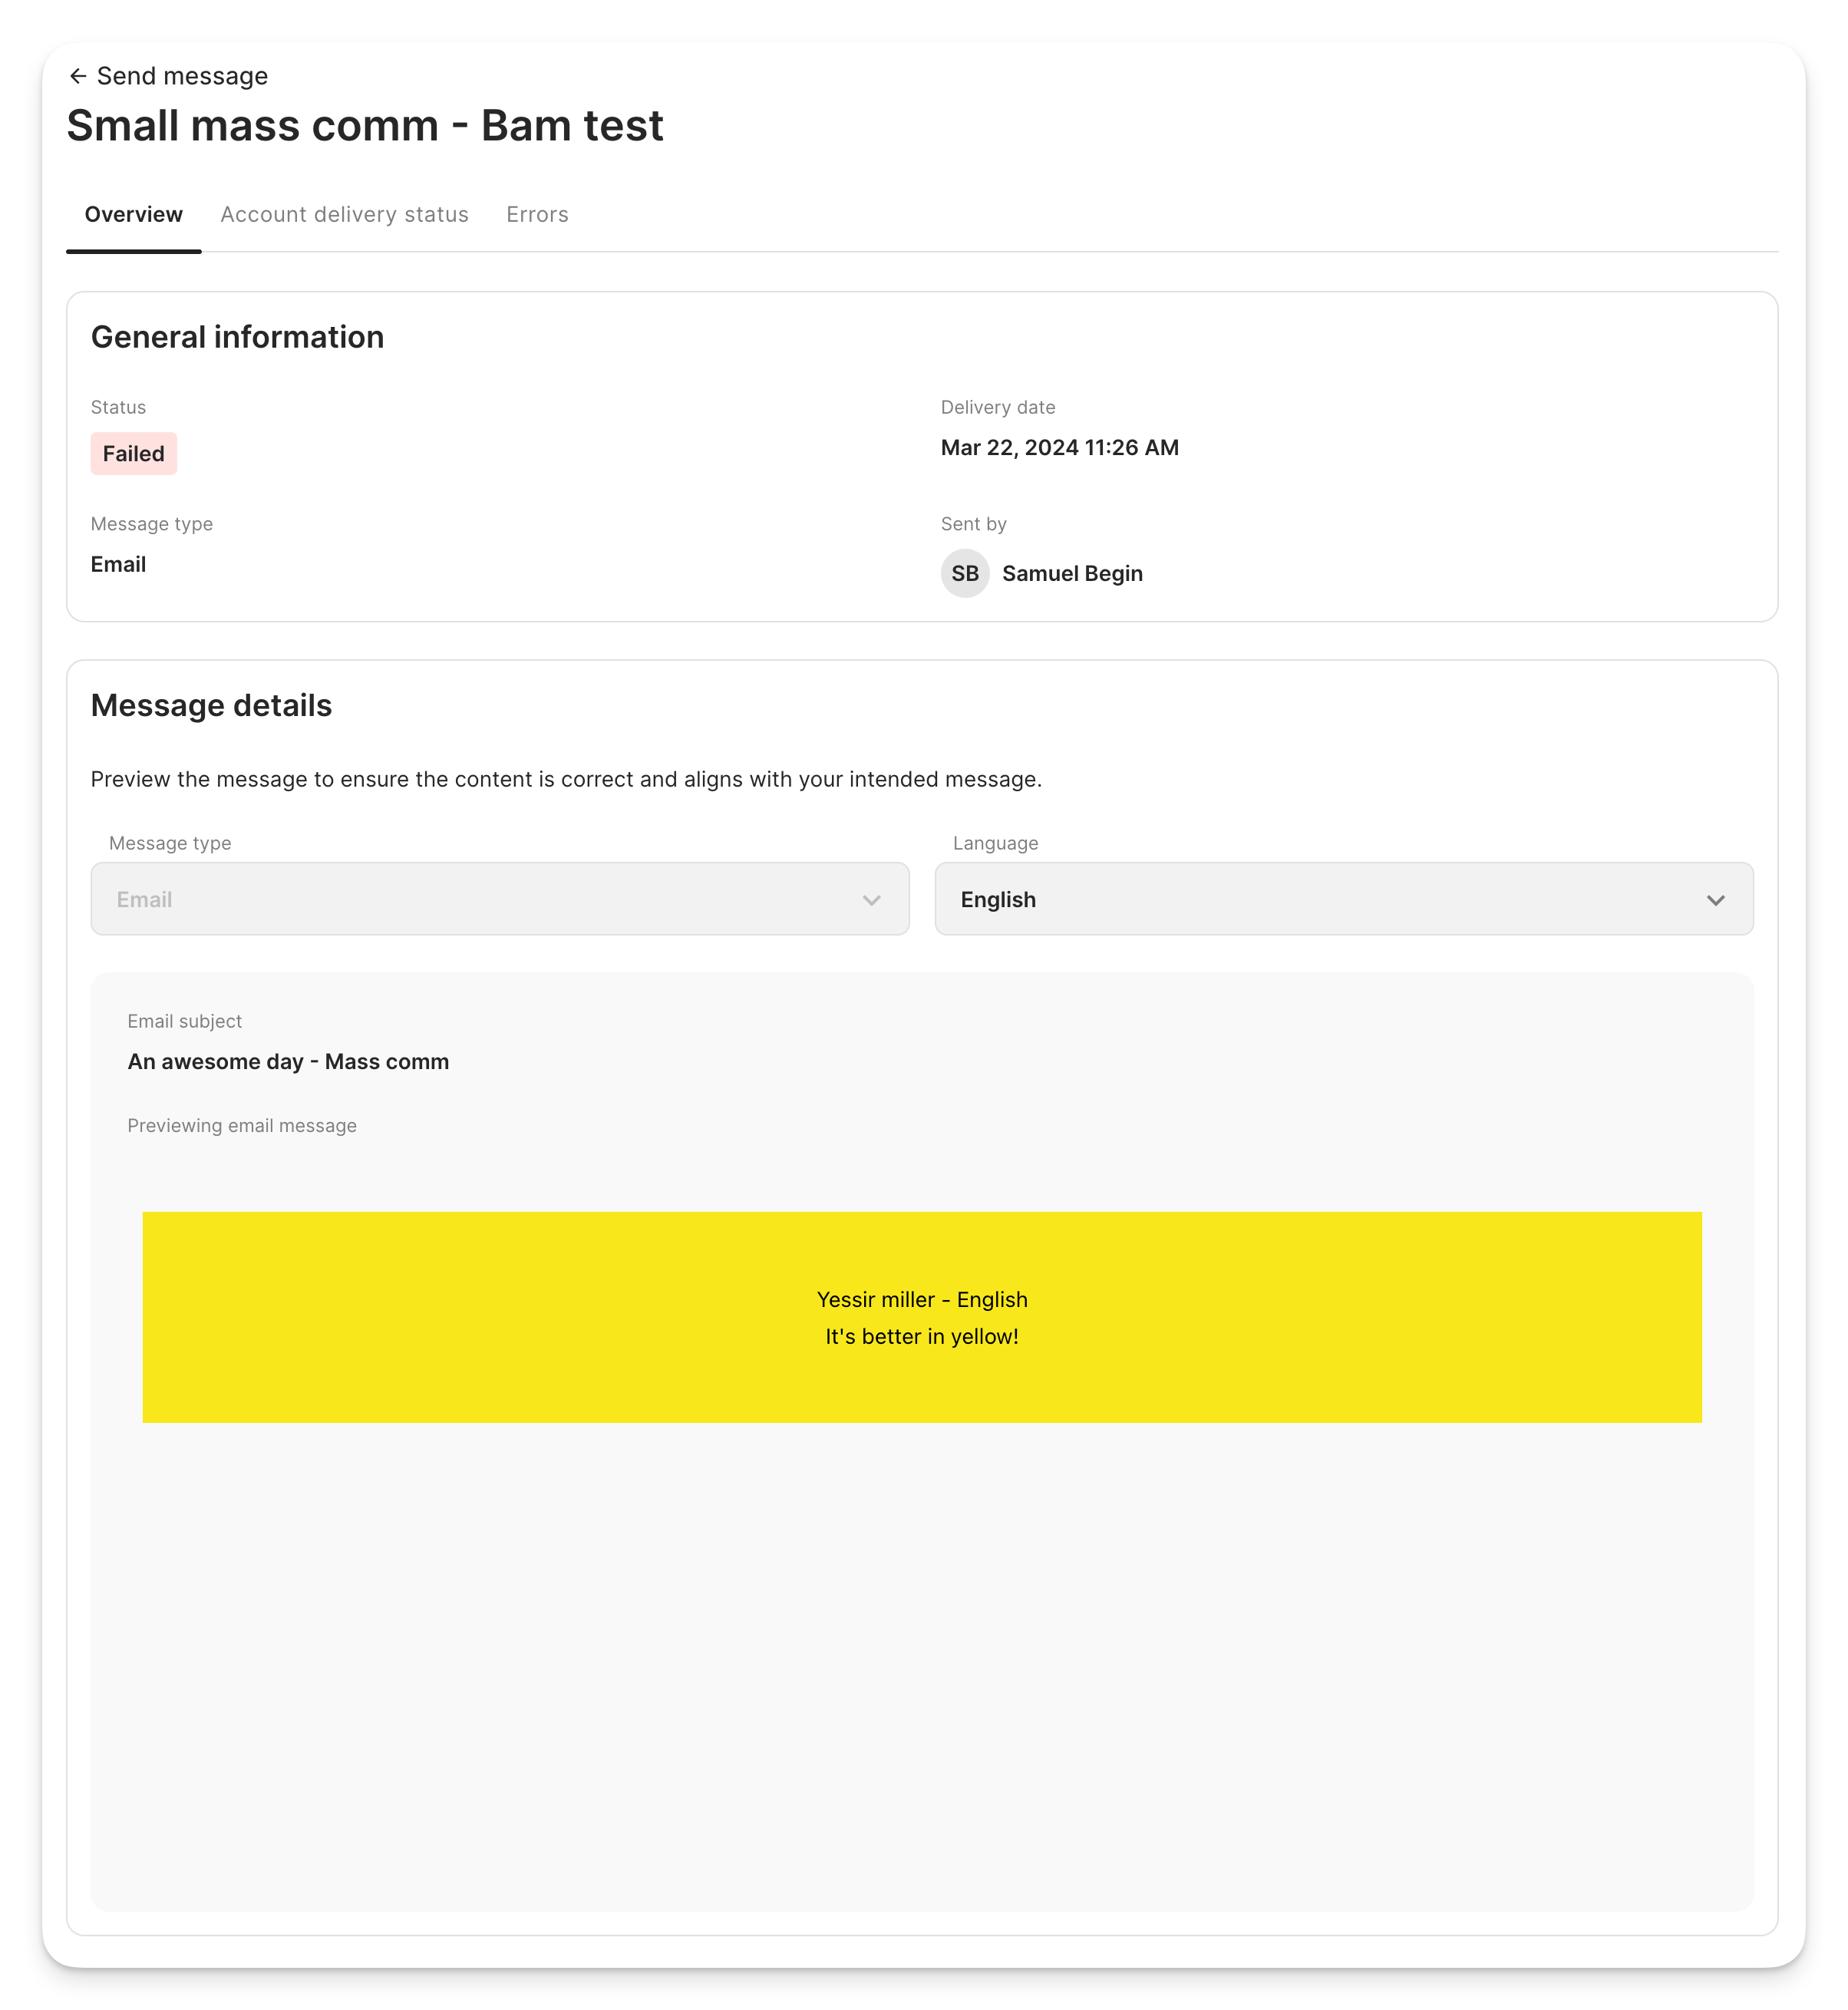The height and width of the screenshot is (2010, 1848).
Task: Click the text It's better in yellow!
Action: [921, 1335]
